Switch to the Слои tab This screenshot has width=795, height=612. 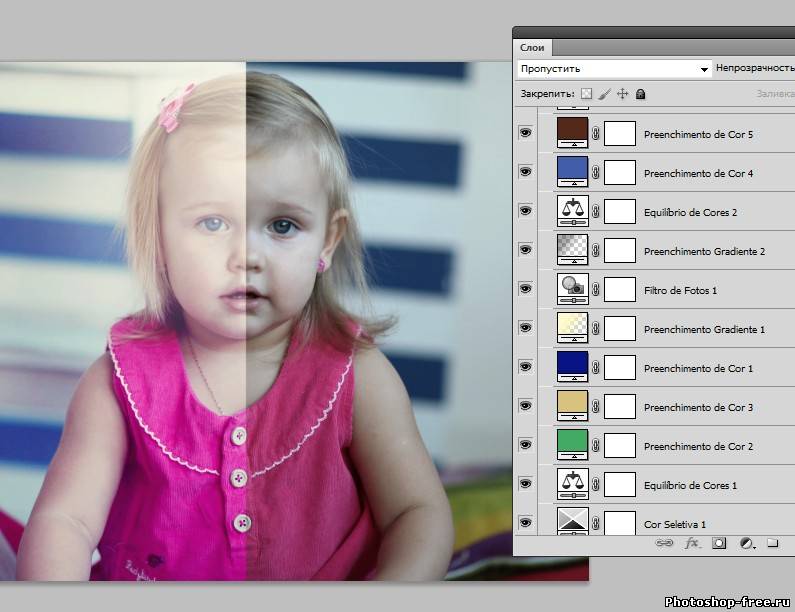(x=531, y=47)
